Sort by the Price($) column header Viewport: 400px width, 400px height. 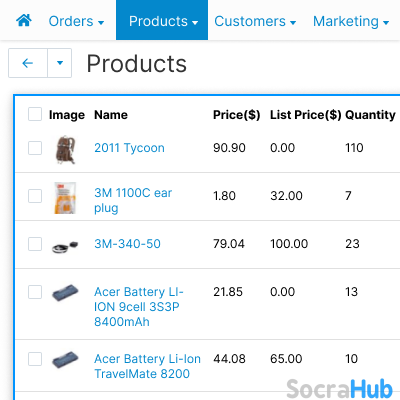[x=237, y=115]
